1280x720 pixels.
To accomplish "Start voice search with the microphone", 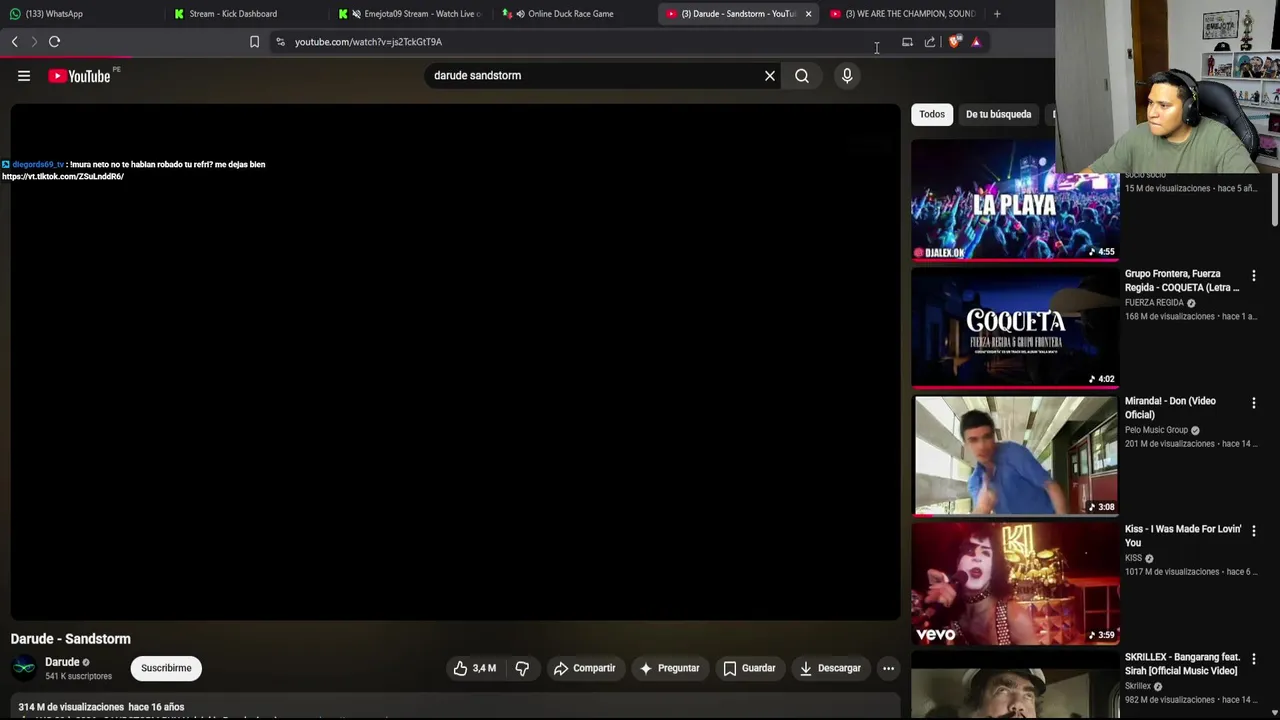I will pos(847,76).
